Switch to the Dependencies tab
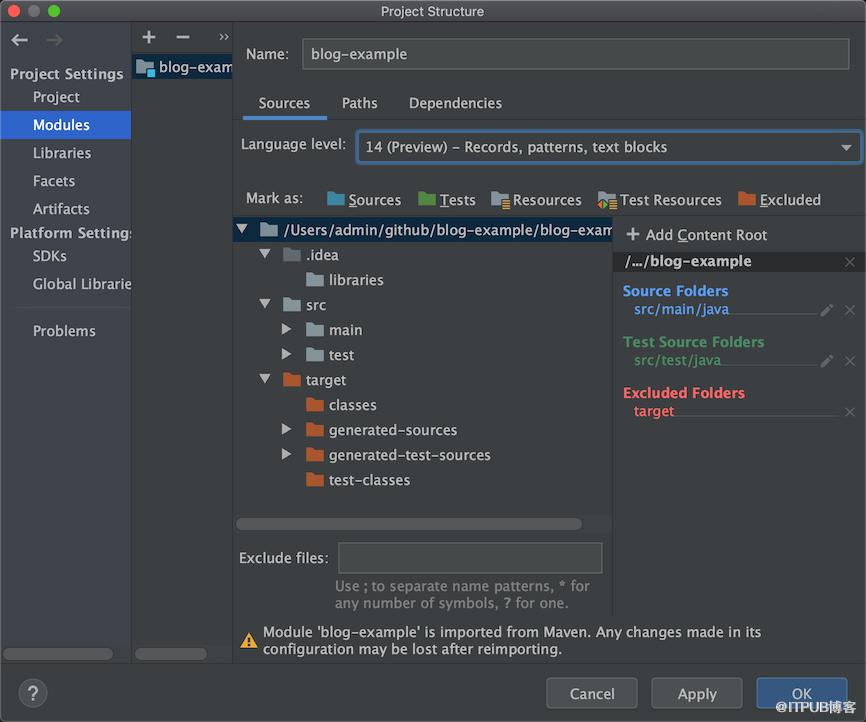 pyautogui.click(x=455, y=103)
